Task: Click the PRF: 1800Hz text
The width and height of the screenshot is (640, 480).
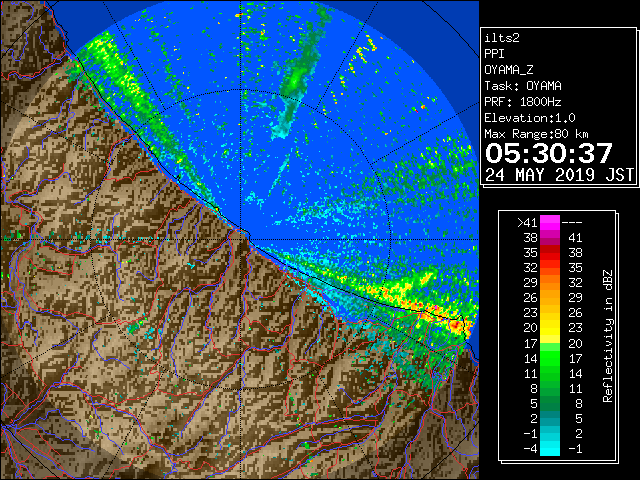Action: 523,102
